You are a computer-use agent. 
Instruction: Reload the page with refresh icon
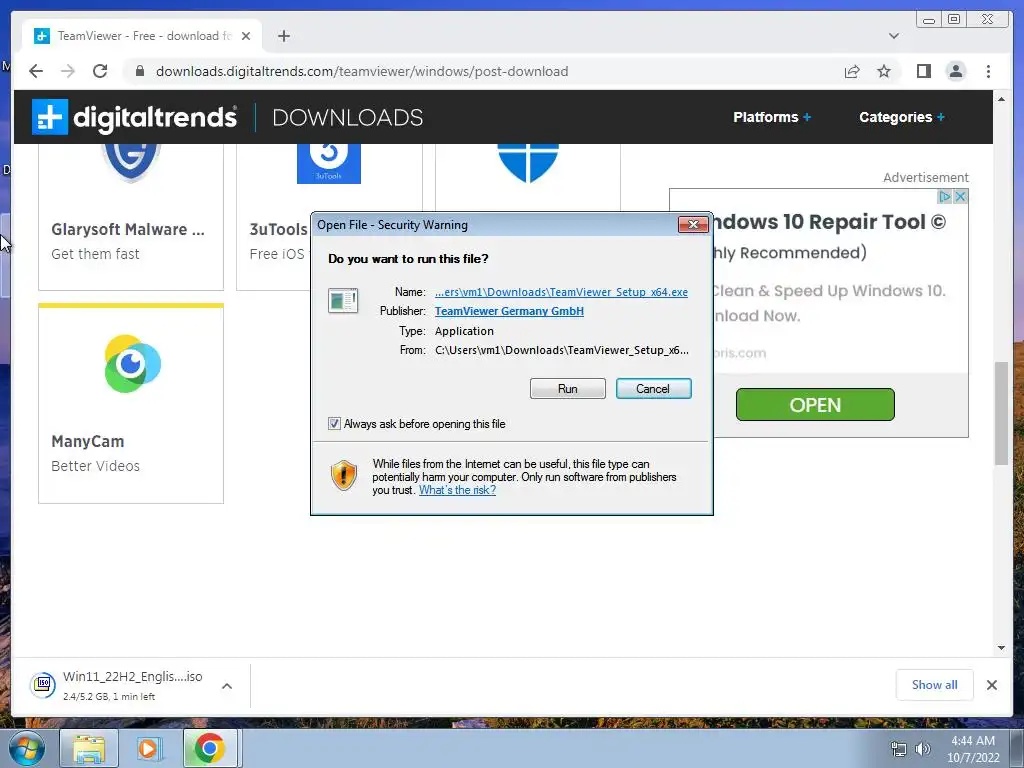coord(100,71)
